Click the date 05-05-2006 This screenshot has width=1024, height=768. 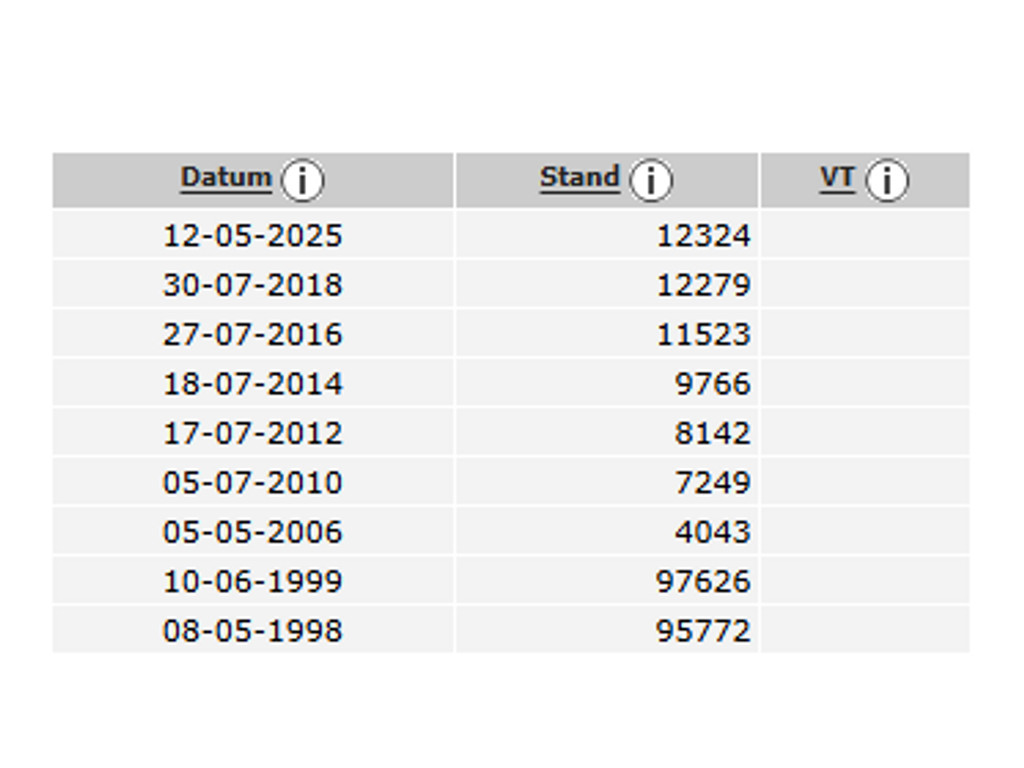[x=253, y=532]
